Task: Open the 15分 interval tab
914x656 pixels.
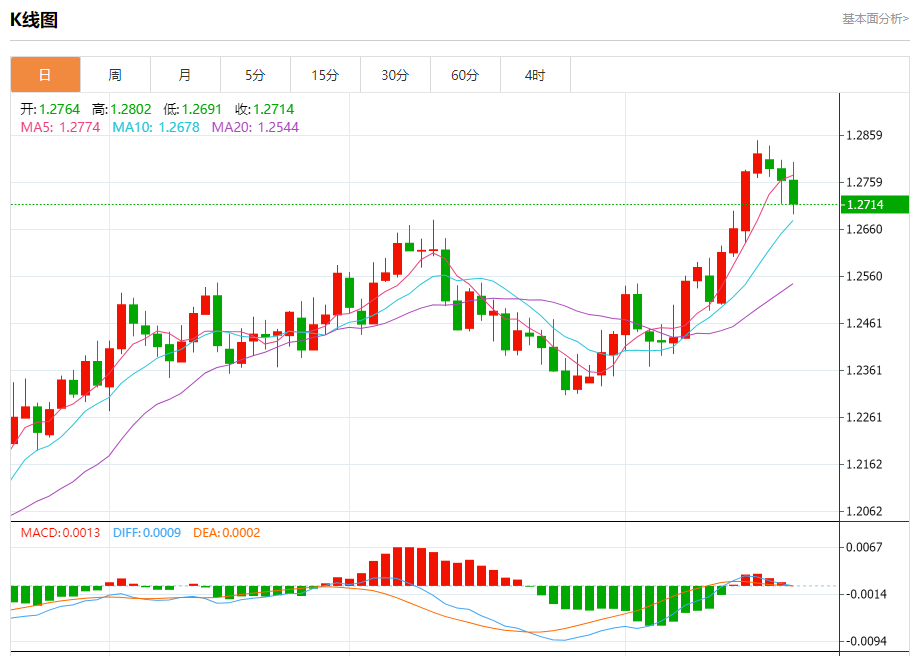Action: click(x=325, y=75)
